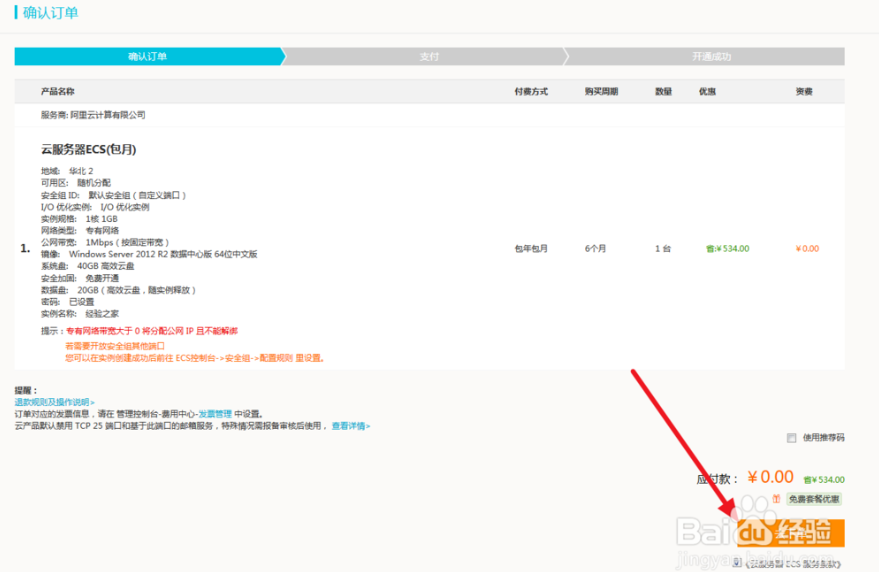Click the 服务商: 阿里云计算有限公司 line
The width and height of the screenshot is (879, 572).
(x=93, y=115)
